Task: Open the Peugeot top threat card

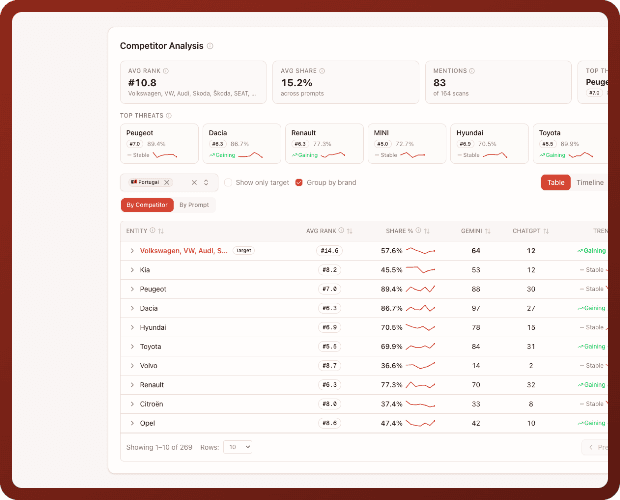Action: (x=159, y=143)
